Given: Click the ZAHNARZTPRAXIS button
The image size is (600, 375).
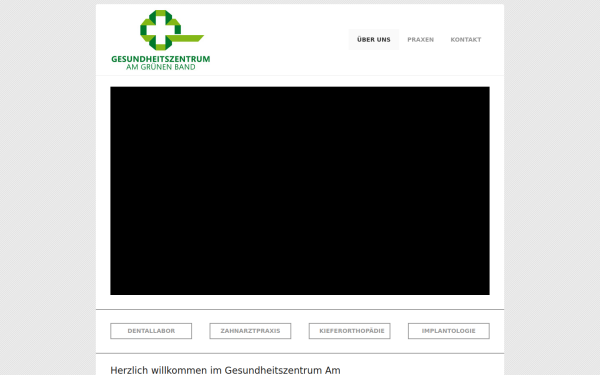Looking at the screenshot, I should coord(250,331).
